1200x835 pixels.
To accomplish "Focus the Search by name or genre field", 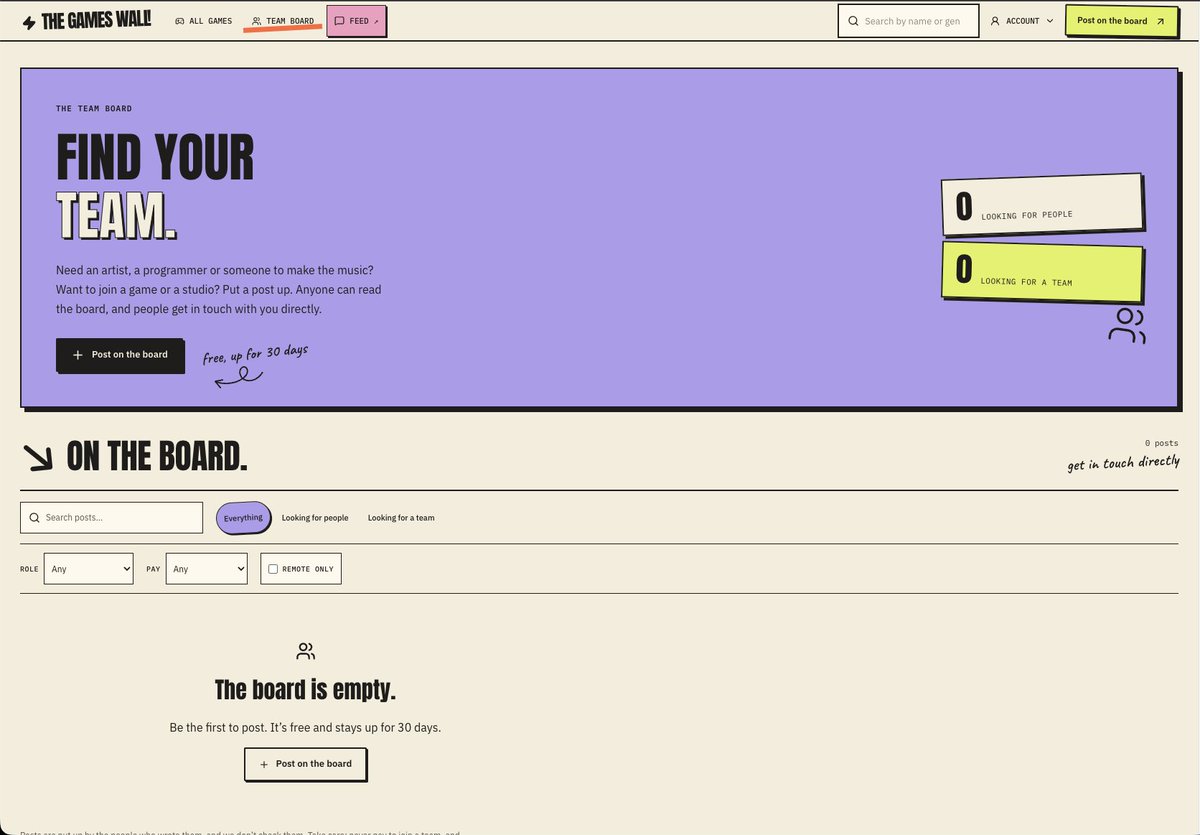I will point(908,21).
